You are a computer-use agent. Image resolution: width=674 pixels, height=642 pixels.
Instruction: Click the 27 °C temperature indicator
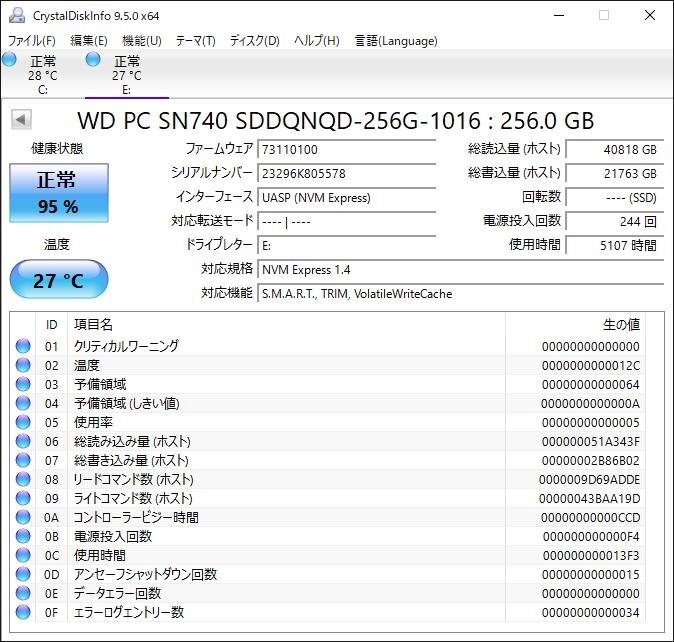58,280
